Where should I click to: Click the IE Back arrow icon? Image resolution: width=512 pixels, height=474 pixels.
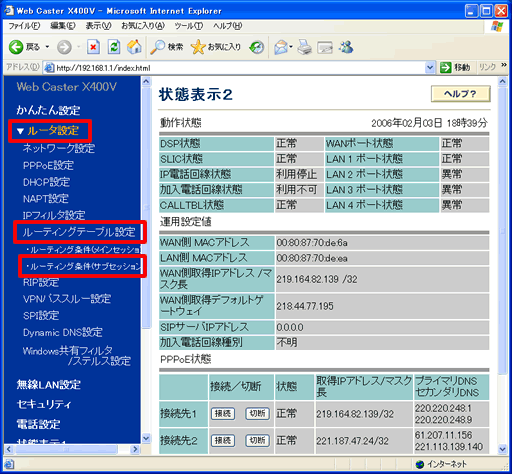(16, 47)
